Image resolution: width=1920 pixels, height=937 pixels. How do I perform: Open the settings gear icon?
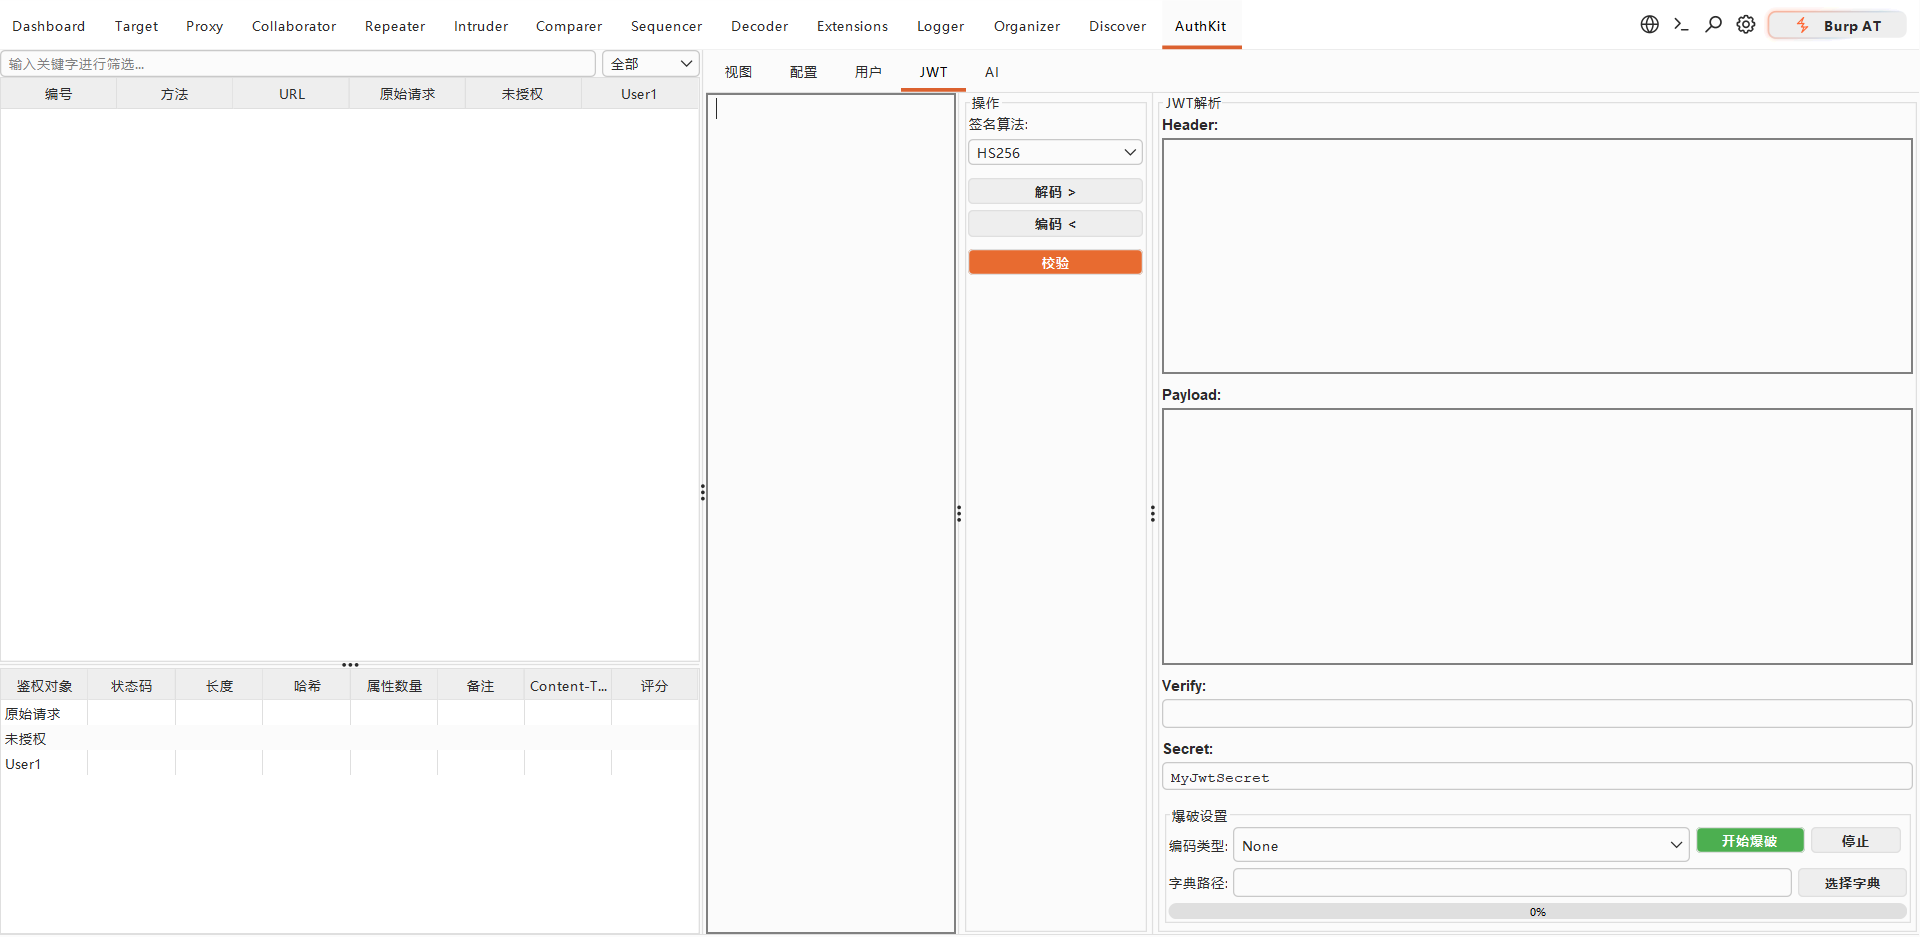click(x=1745, y=25)
